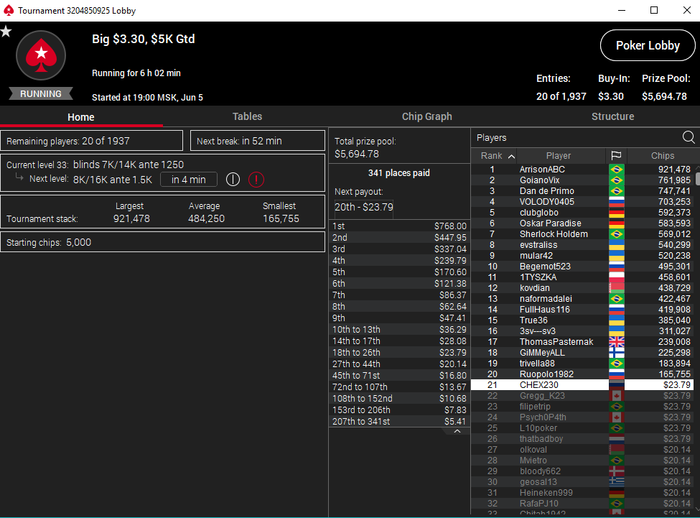Click the UK flag beside ThomasPasternak
The image size is (700, 518).
tap(617, 342)
